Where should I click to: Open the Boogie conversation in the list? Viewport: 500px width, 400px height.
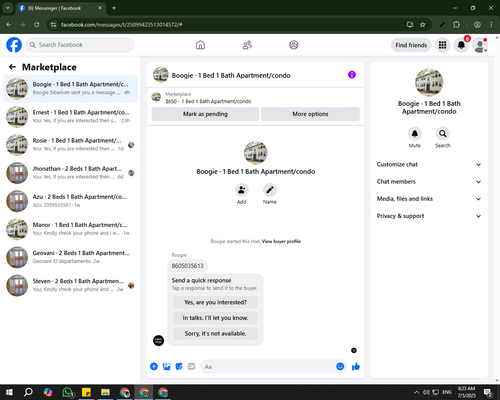coord(70,88)
